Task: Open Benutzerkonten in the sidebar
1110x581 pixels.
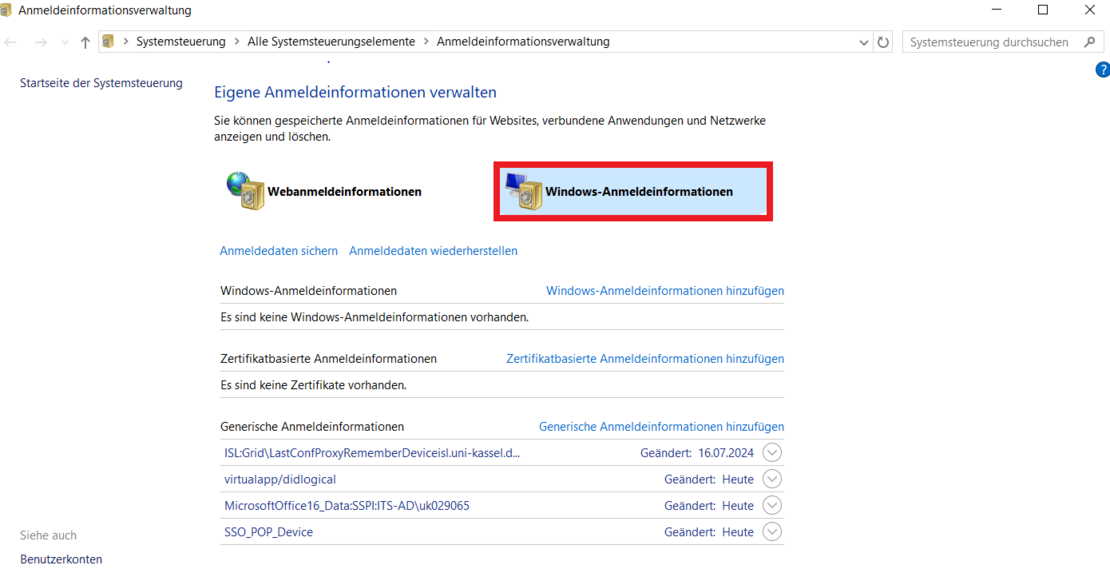Action: 61,559
